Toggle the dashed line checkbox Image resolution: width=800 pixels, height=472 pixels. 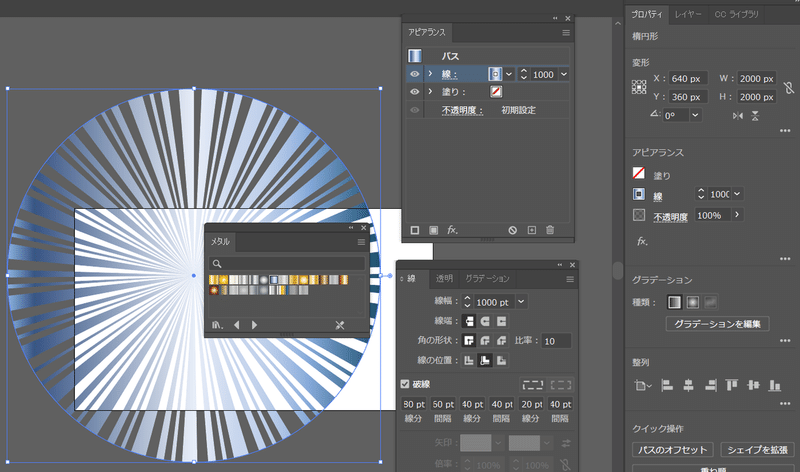click(x=405, y=384)
